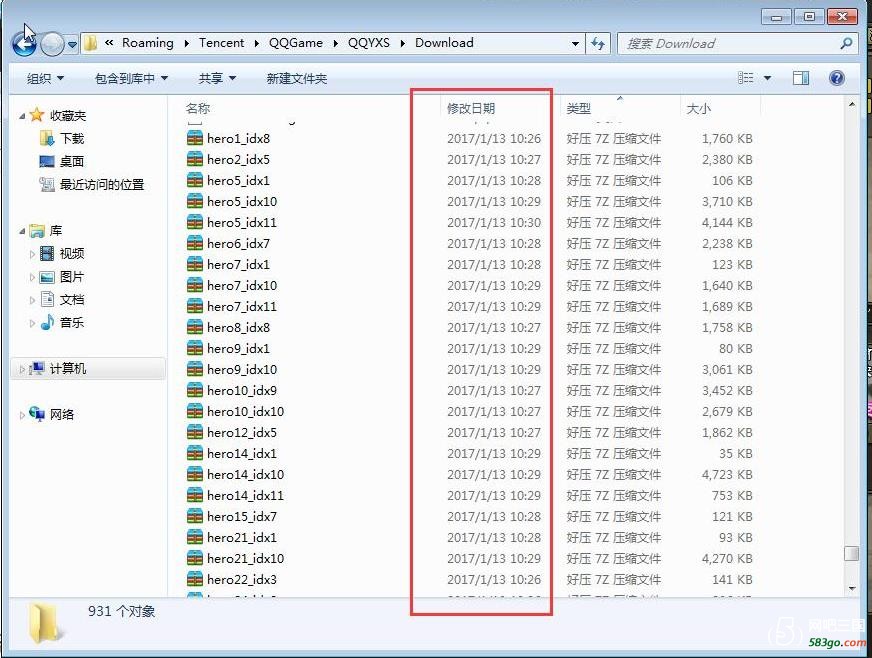Viewport: 872px width, 658px height.
Task: Click the search magnifier icon
Action: [x=846, y=43]
